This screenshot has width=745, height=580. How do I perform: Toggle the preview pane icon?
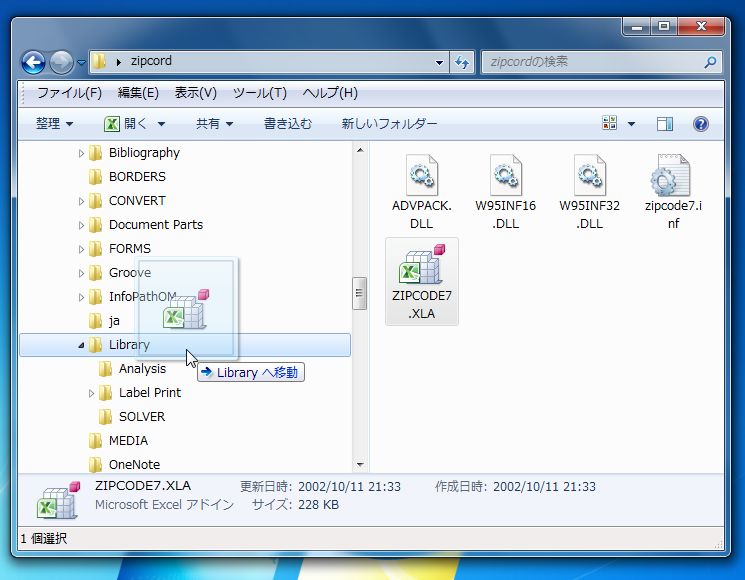pyautogui.click(x=665, y=124)
